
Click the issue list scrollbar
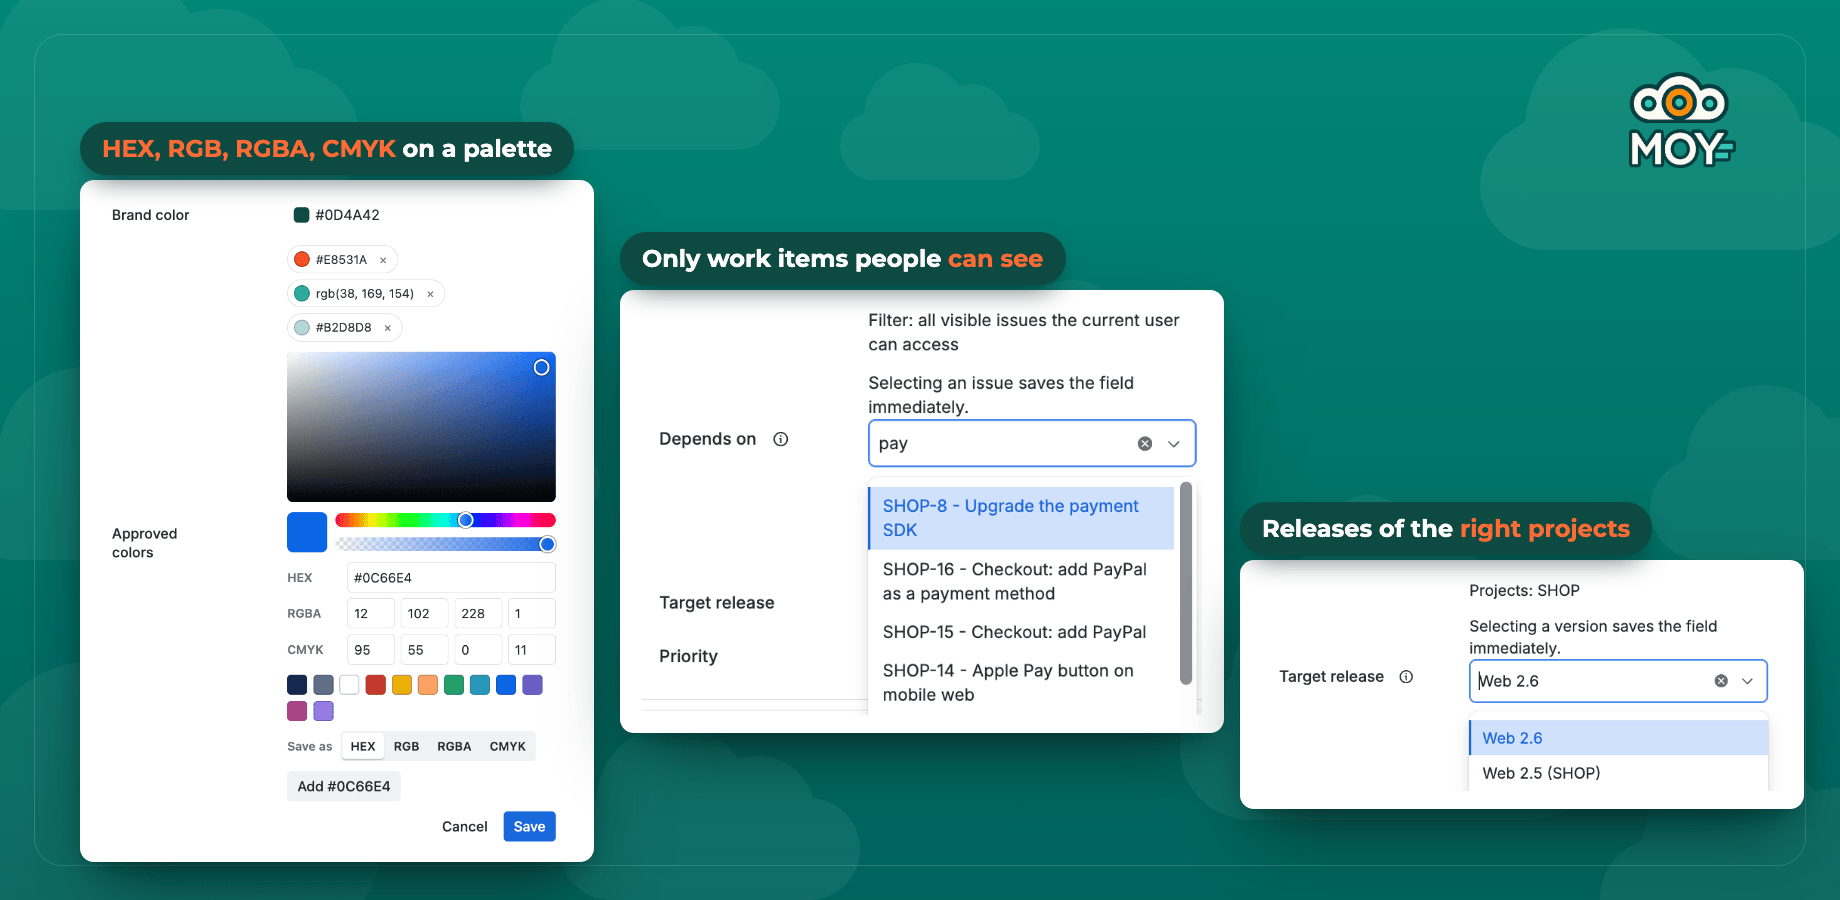(1186, 584)
